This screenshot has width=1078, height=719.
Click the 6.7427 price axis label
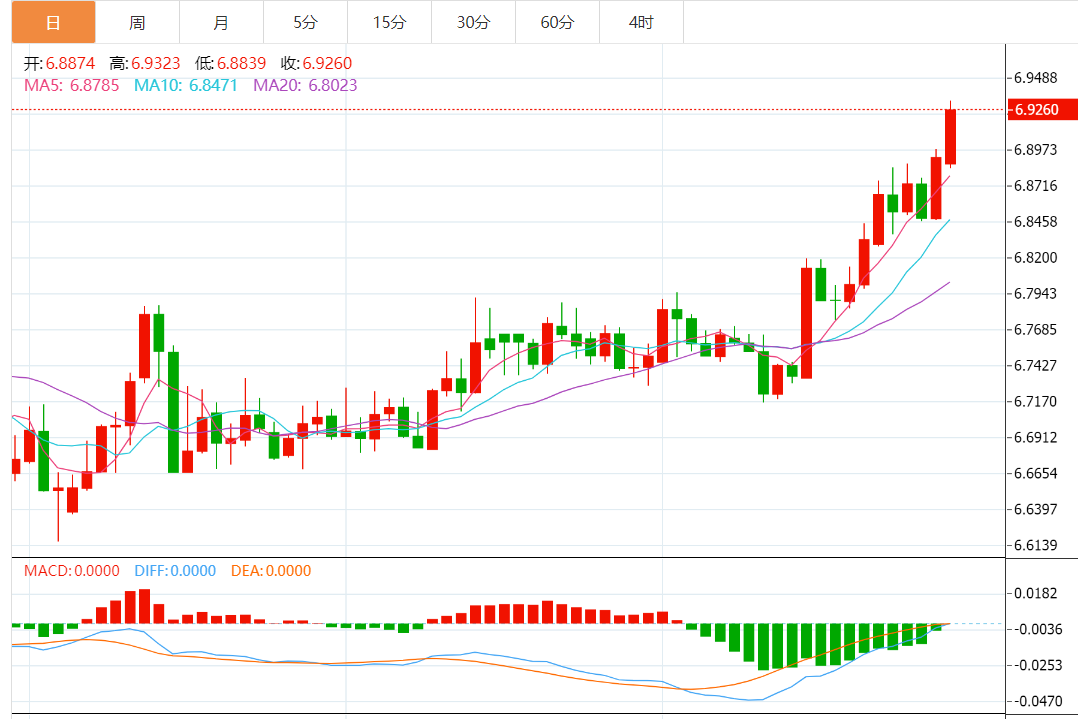click(x=1035, y=365)
